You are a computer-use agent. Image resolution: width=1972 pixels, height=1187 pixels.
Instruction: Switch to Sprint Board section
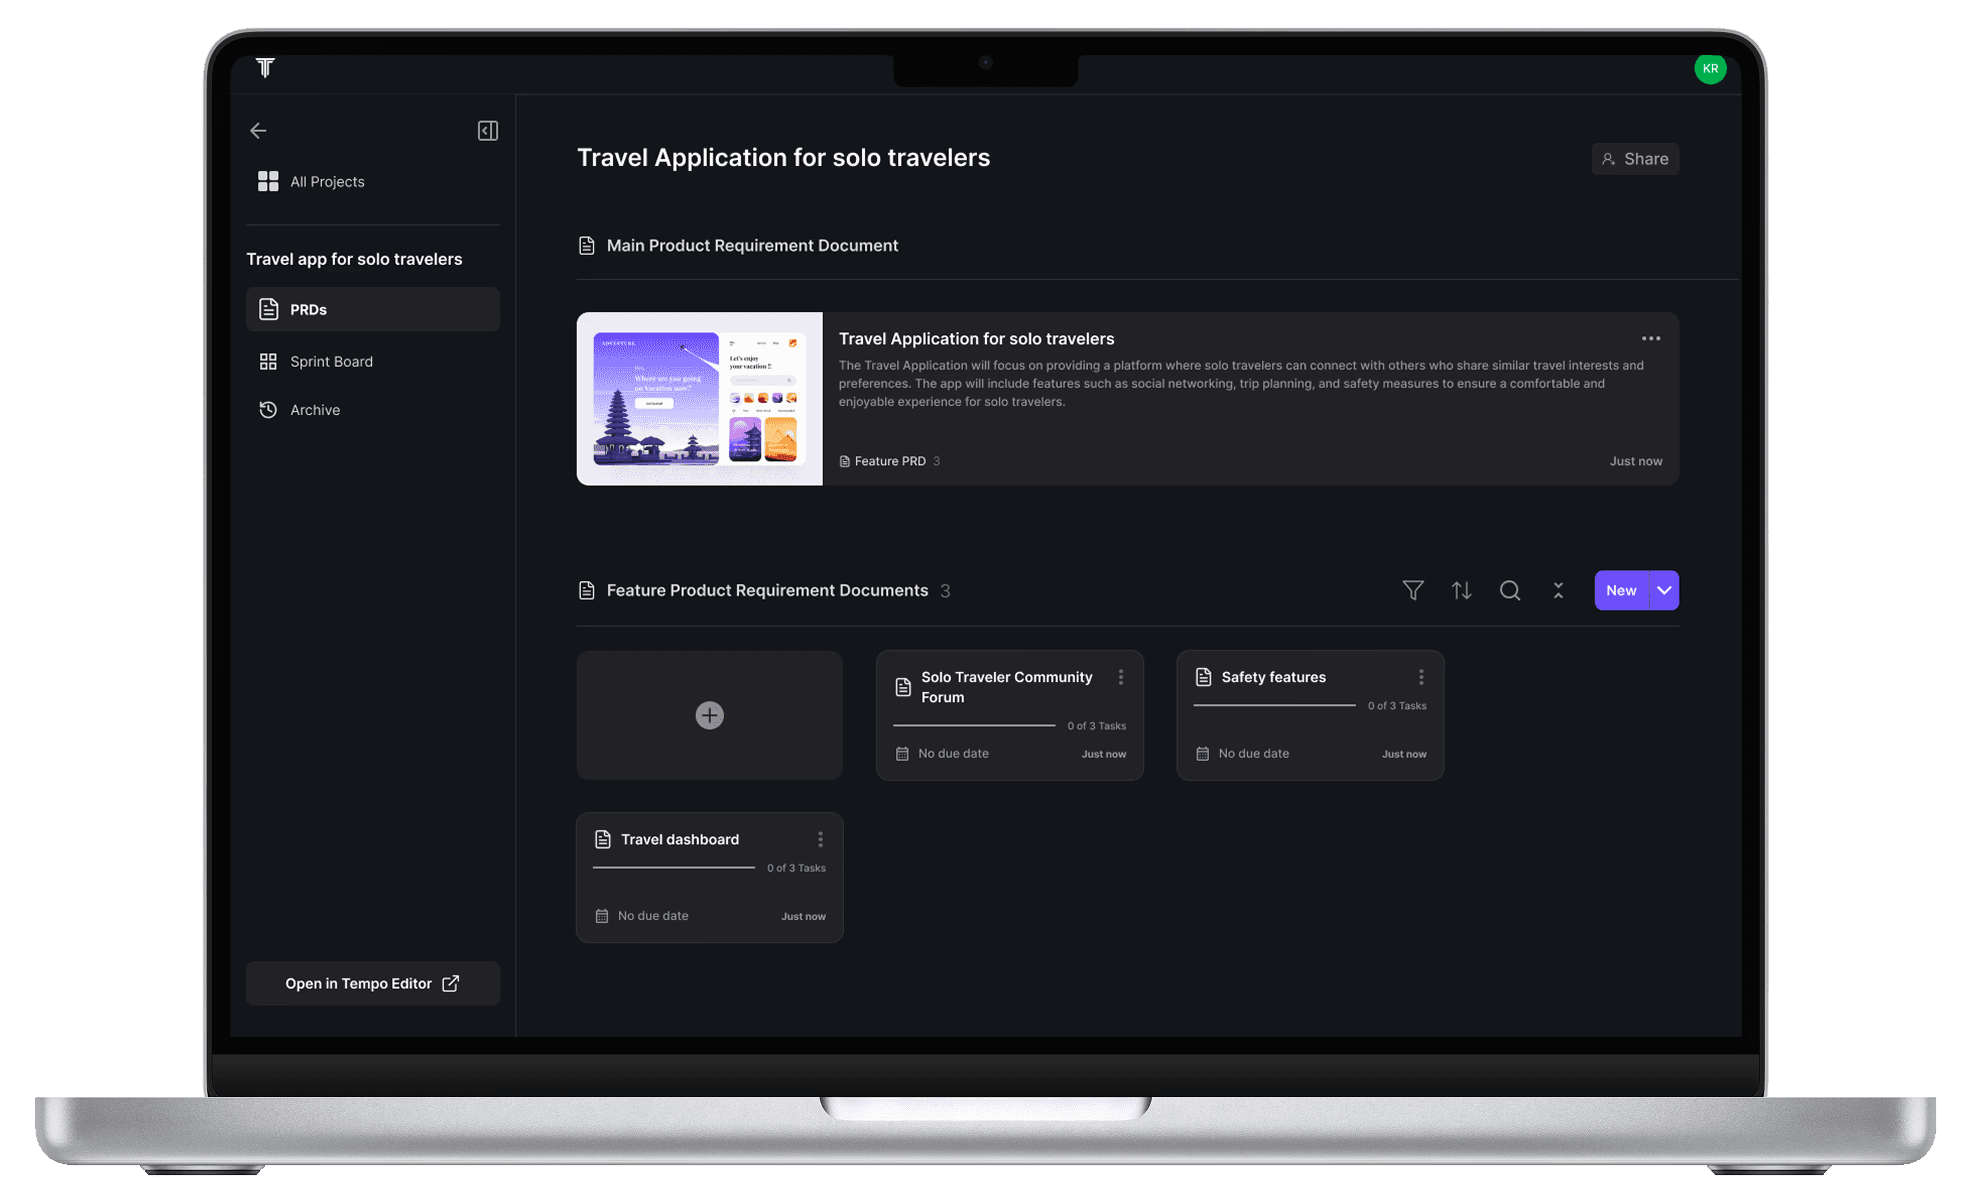pyautogui.click(x=331, y=362)
